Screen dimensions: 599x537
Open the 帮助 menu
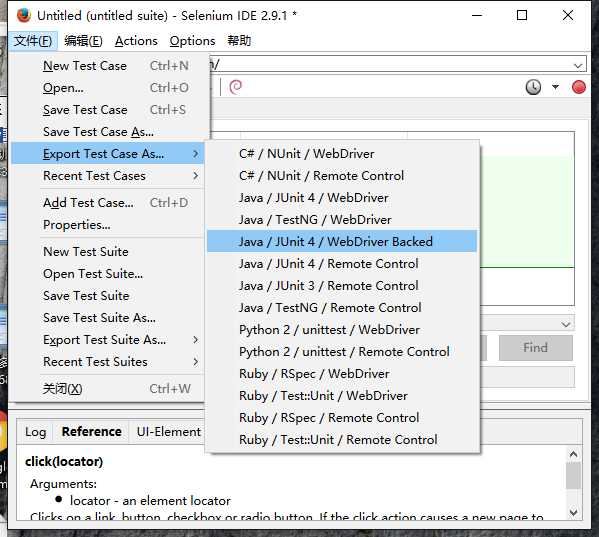[239, 40]
